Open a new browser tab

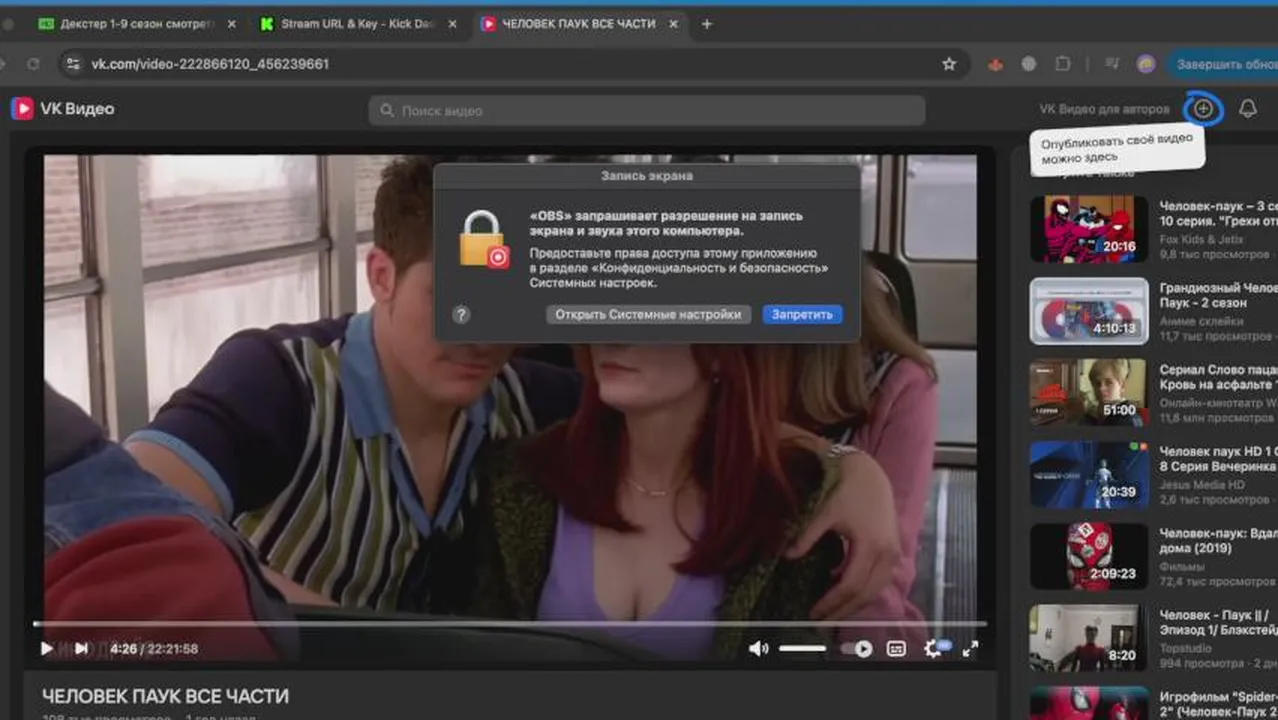706,24
